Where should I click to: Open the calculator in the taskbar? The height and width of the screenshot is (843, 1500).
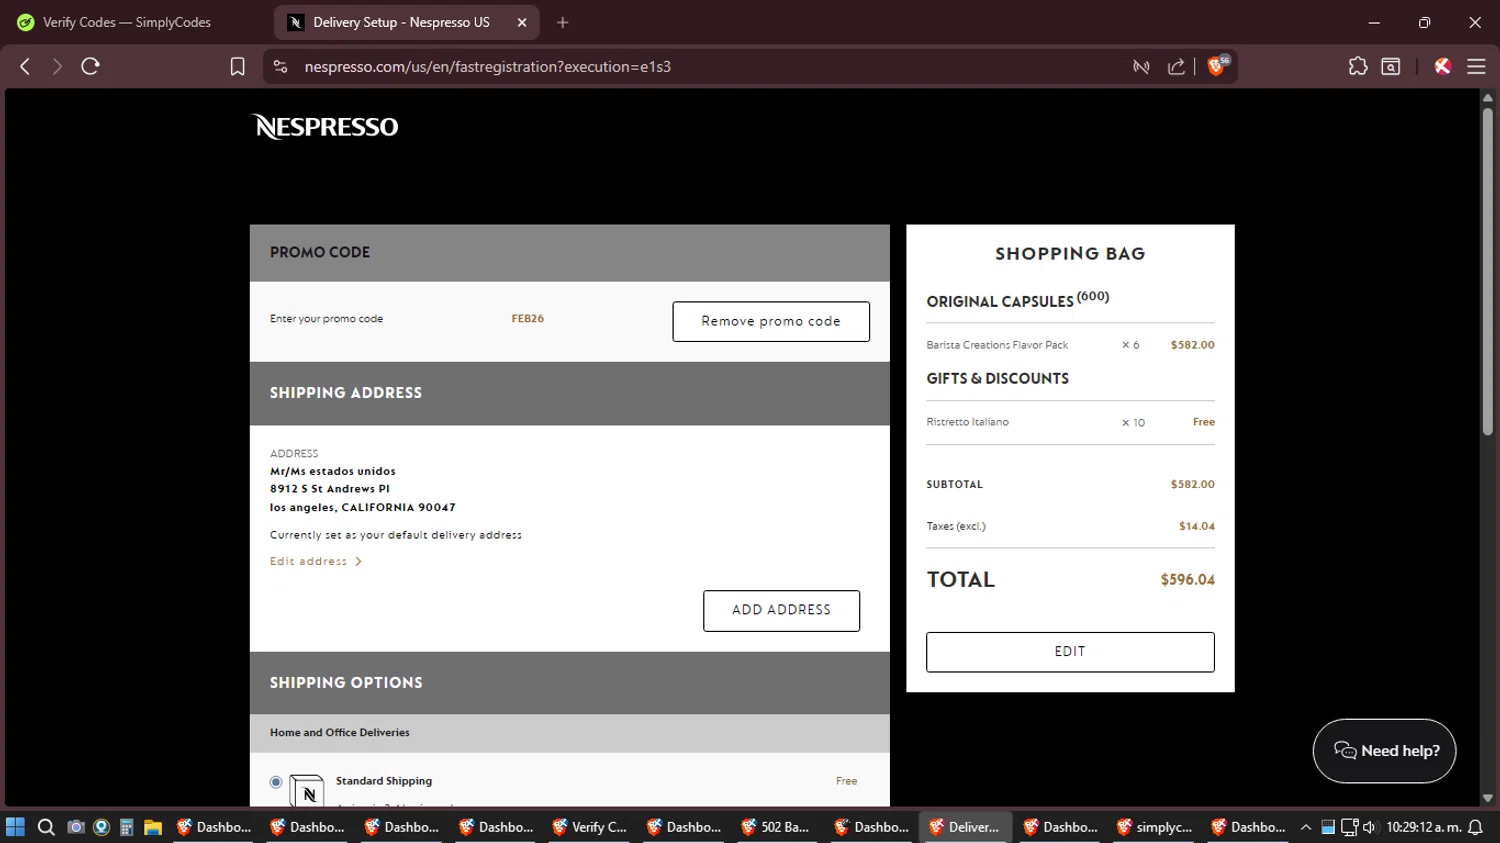(x=126, y=827)
